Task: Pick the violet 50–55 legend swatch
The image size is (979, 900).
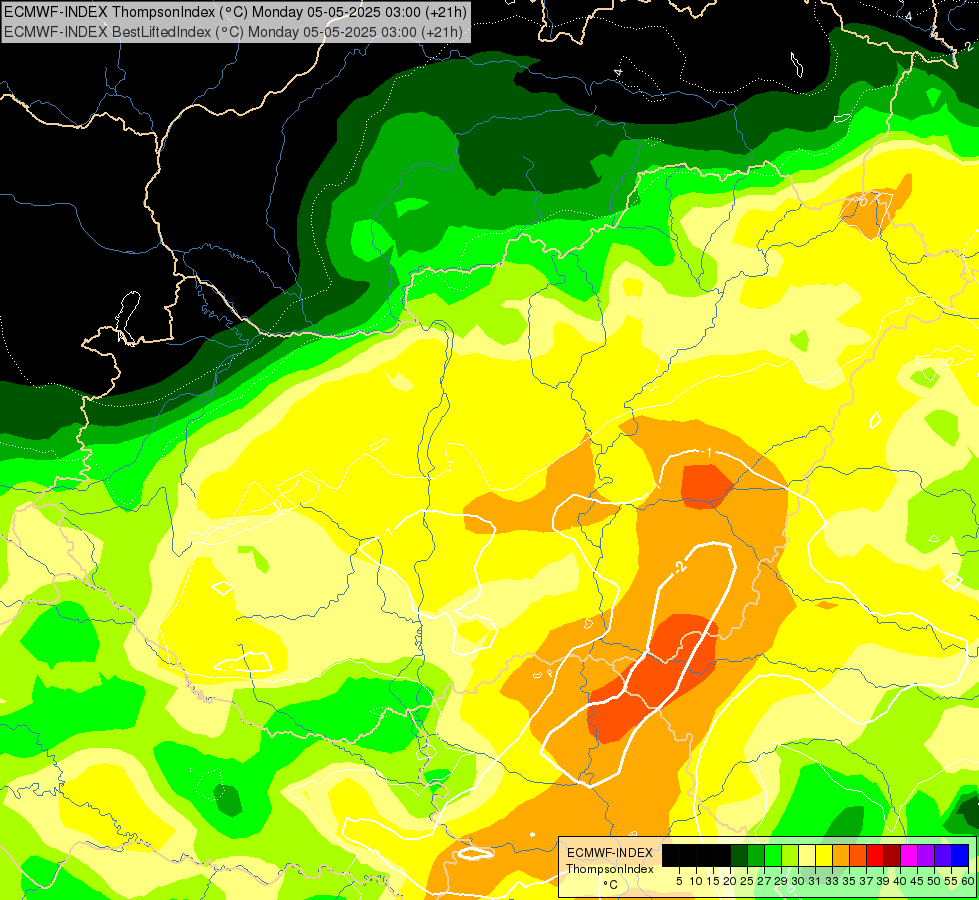Action: coord(943,855)
